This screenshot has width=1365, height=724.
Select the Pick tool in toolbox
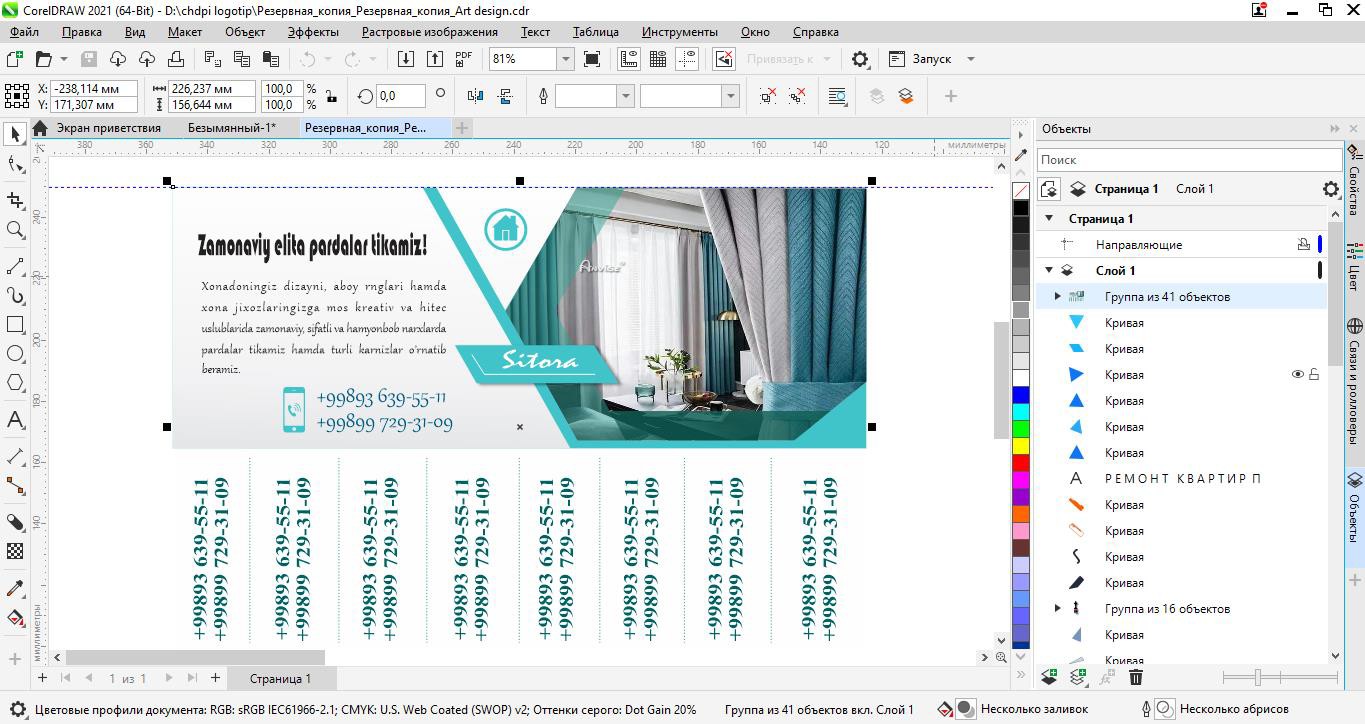coord(15,135)
